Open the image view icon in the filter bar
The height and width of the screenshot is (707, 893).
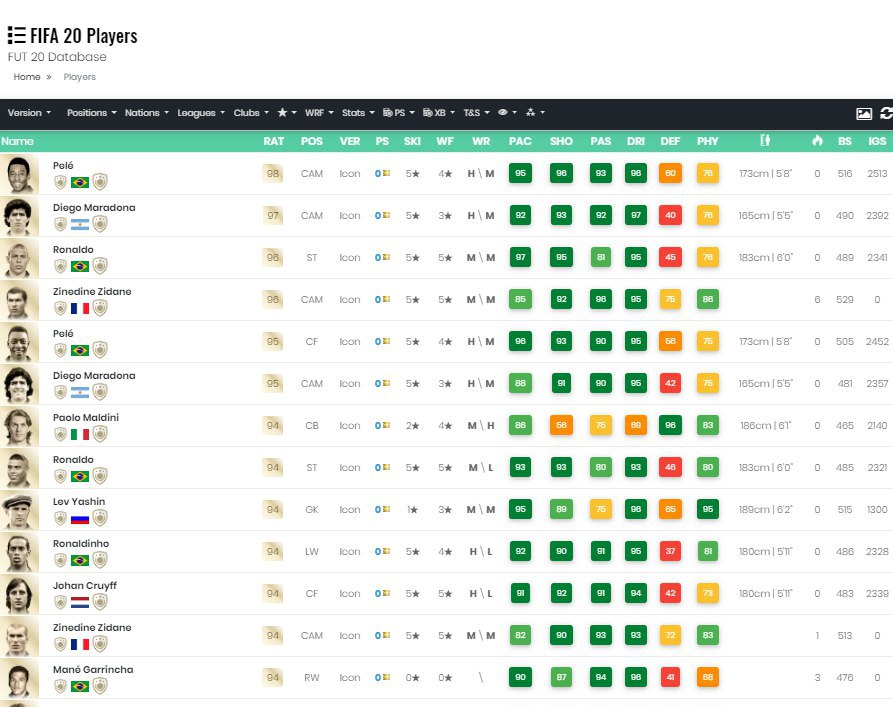pyautogui.click(x=864, y=113)
